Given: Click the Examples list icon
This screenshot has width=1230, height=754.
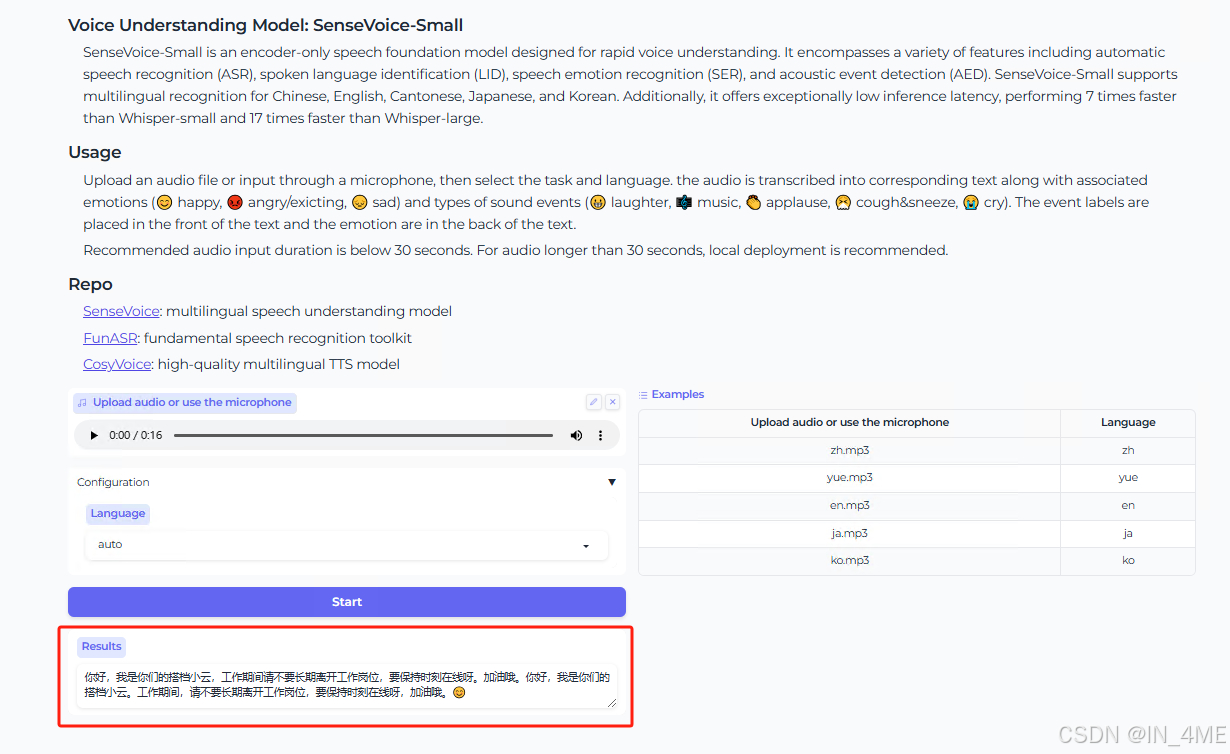Looking at the screenshot, I should [x=643, y=395].
